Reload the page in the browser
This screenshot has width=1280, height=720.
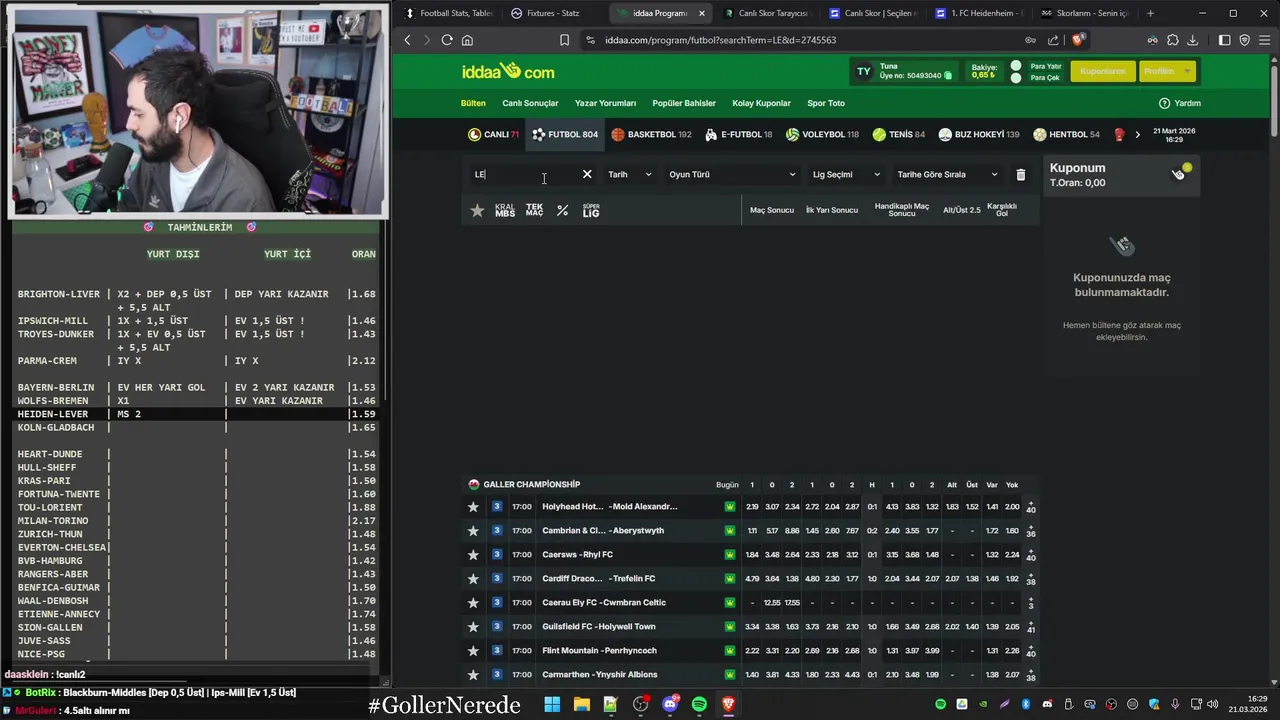(447, 40)
